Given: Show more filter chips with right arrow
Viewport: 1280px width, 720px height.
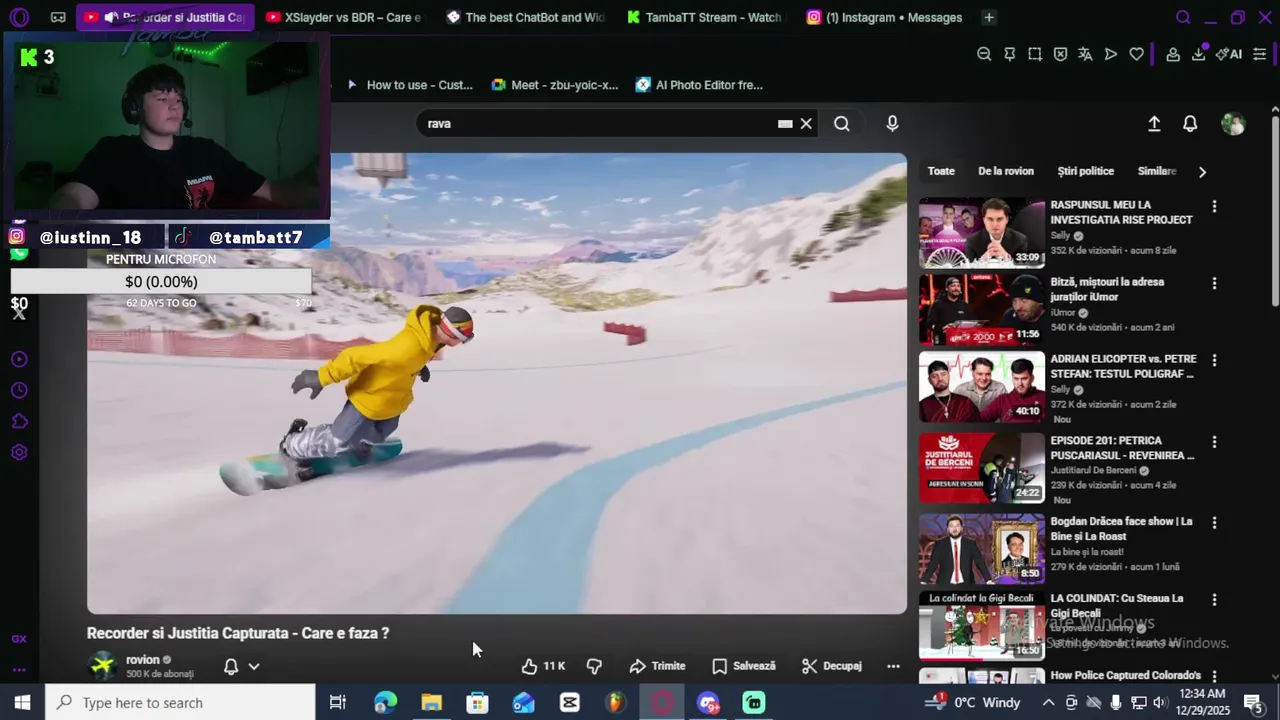Looking at the screenshot, I should pyautogui.click(x=1202, y=172).
